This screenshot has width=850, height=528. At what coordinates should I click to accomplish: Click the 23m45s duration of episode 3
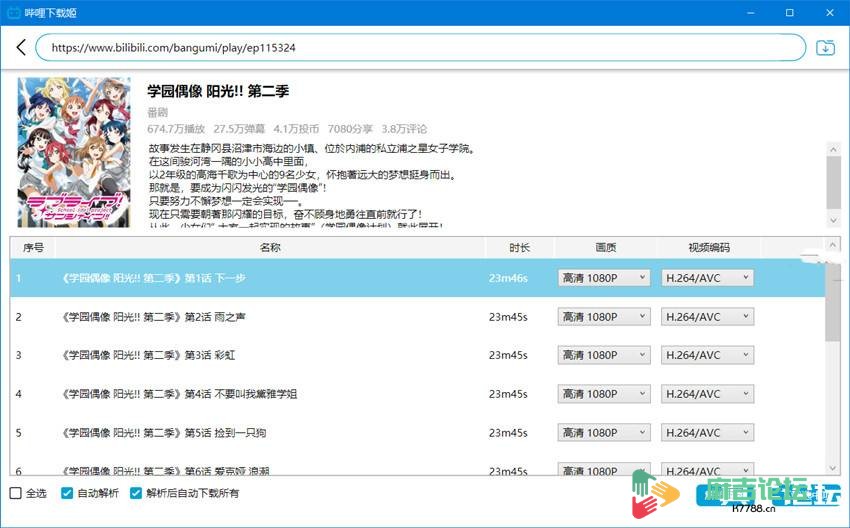click(508, 355)
